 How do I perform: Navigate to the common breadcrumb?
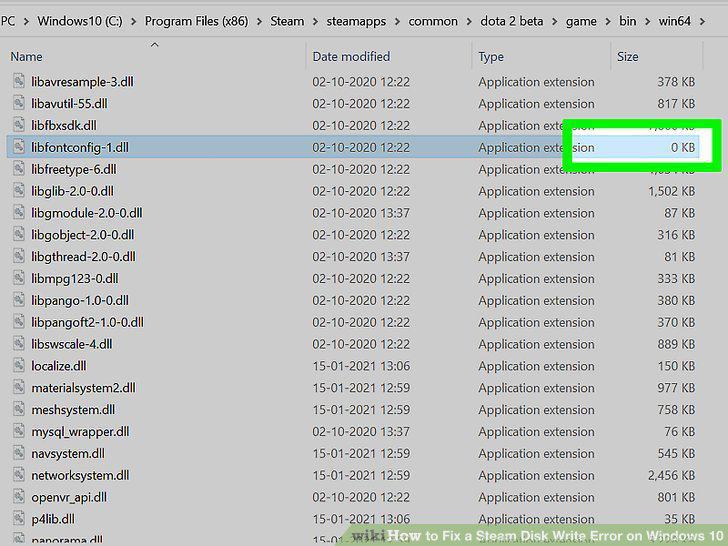coord(433,21)
